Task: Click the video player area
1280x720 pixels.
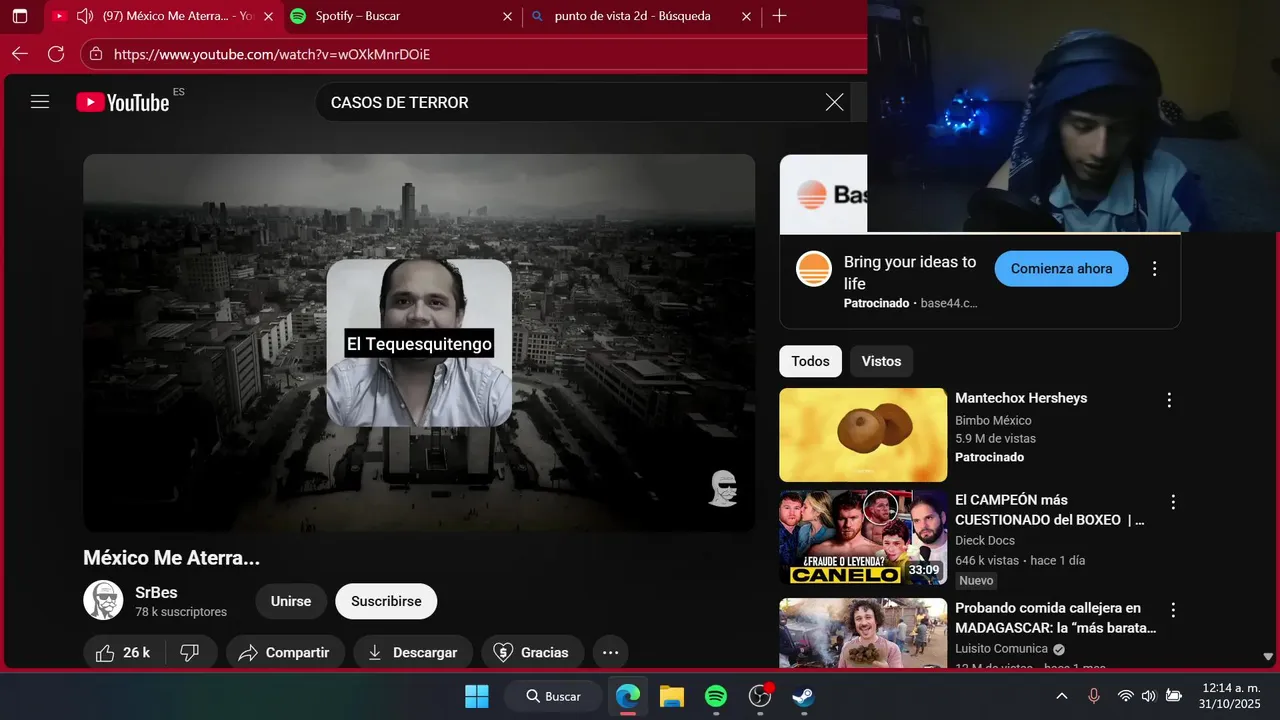Action: pyautogui.click(x=419, y=343)
